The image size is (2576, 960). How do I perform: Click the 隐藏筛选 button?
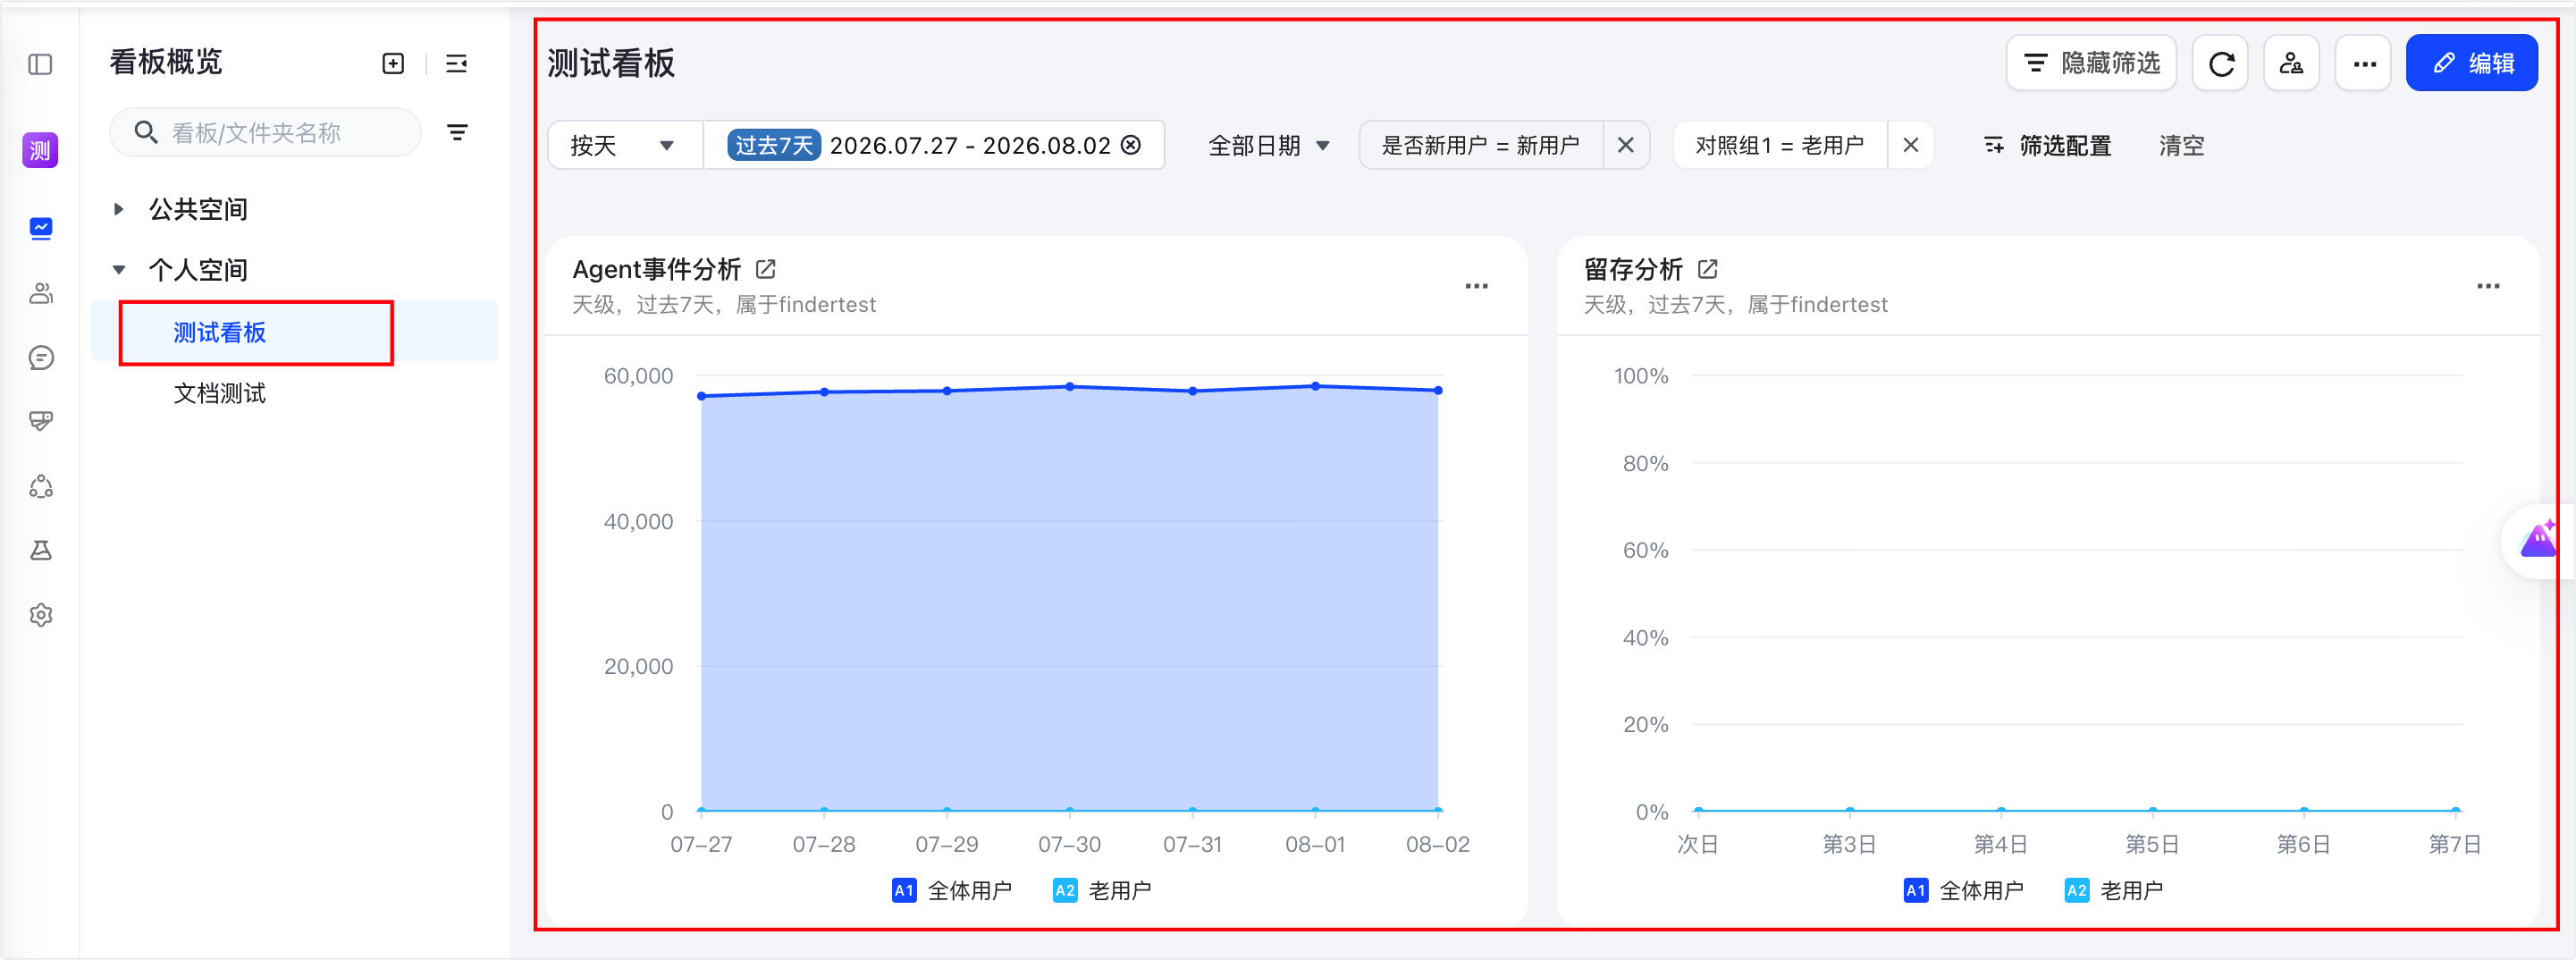click(x=2090, y=64)
